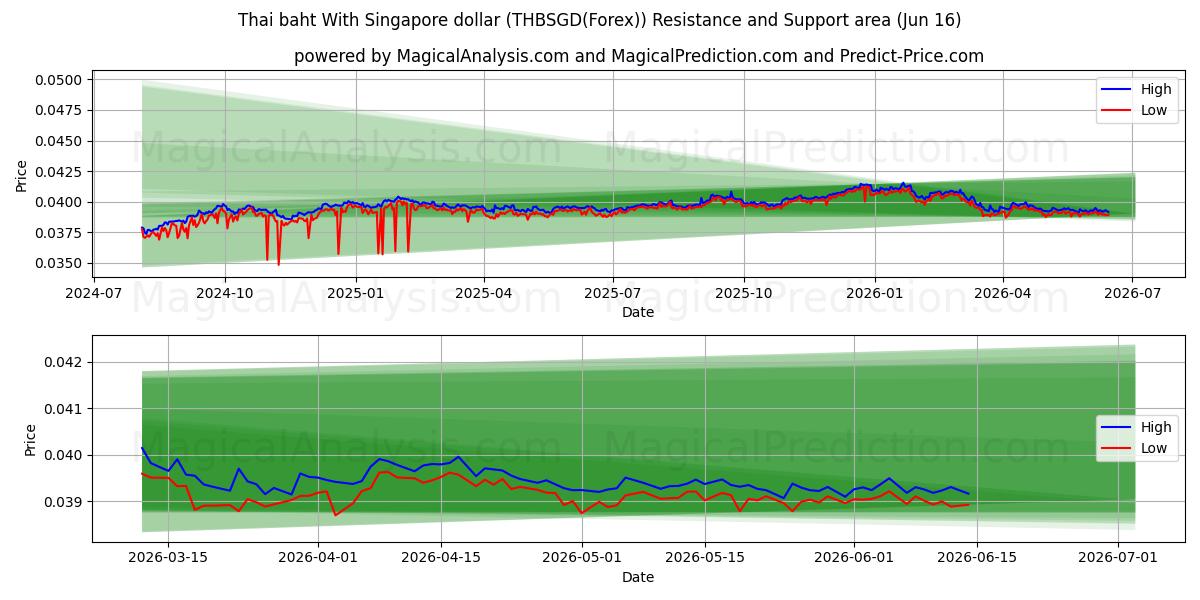Viewport: 1200px width, 600px height.
Task: Click the chart title mentioning THBSGD(Forex)
Action: click(600, 20)
